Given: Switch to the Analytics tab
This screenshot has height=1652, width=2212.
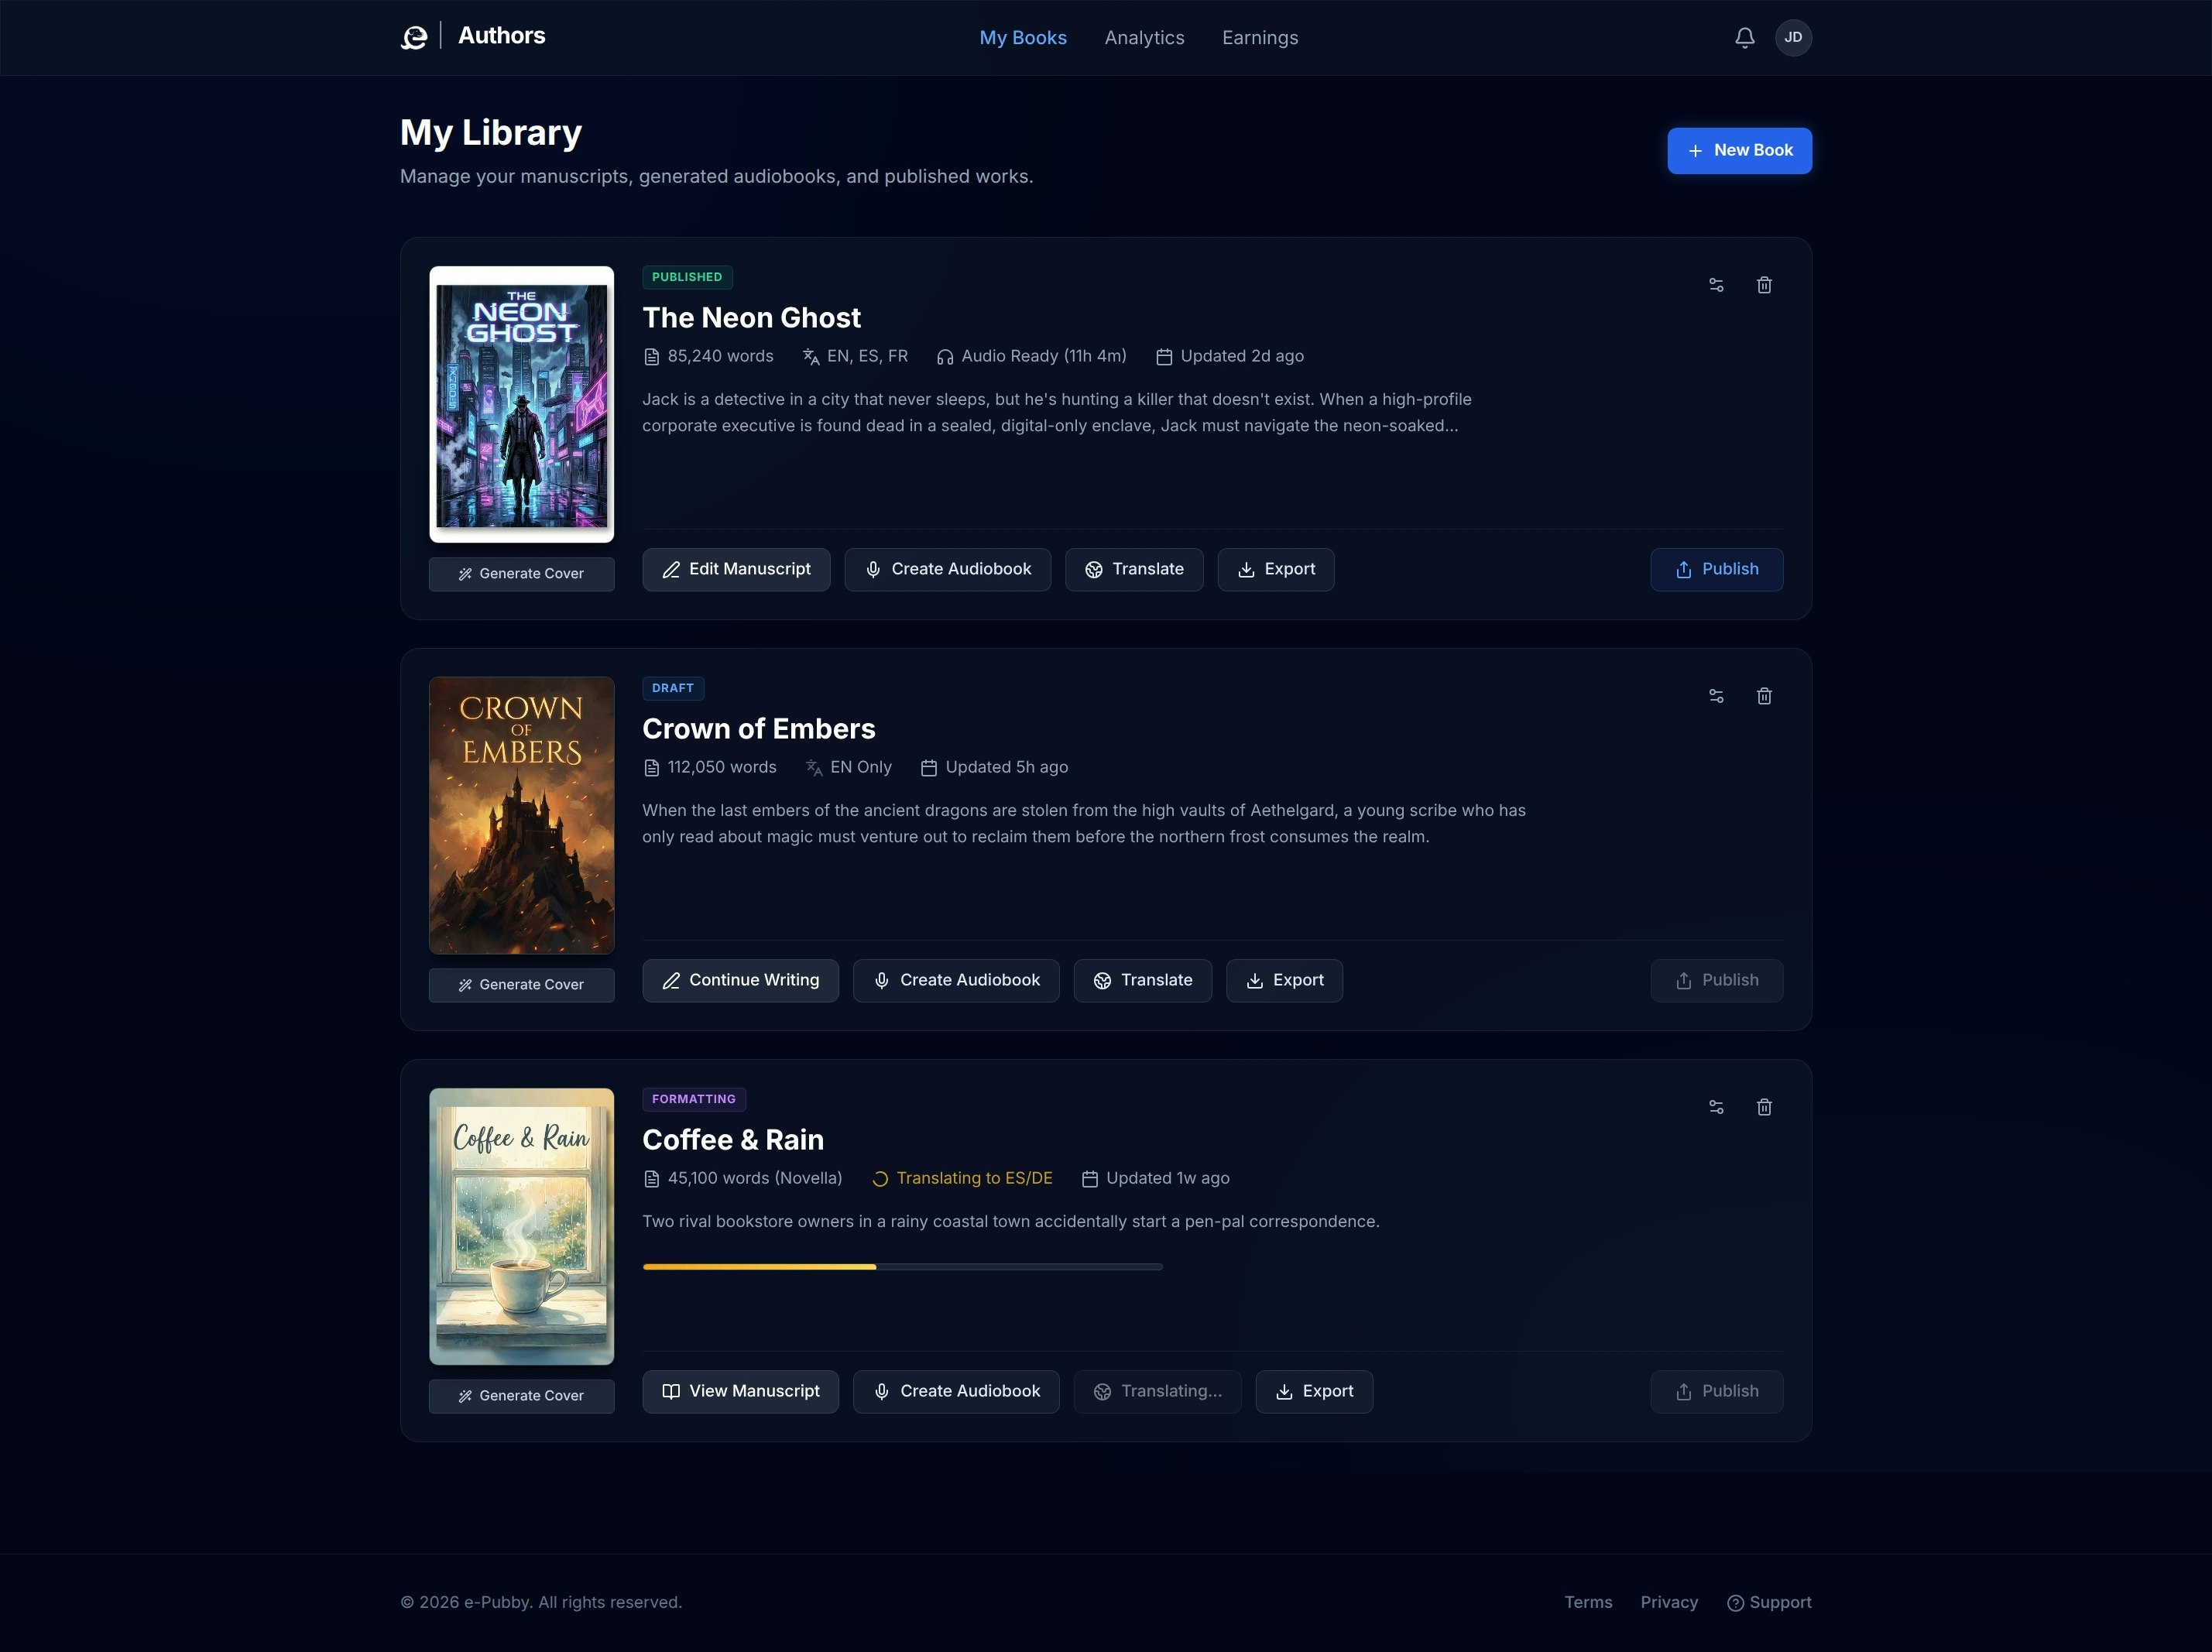Looking at the screenshot, I should [1144, 37].
